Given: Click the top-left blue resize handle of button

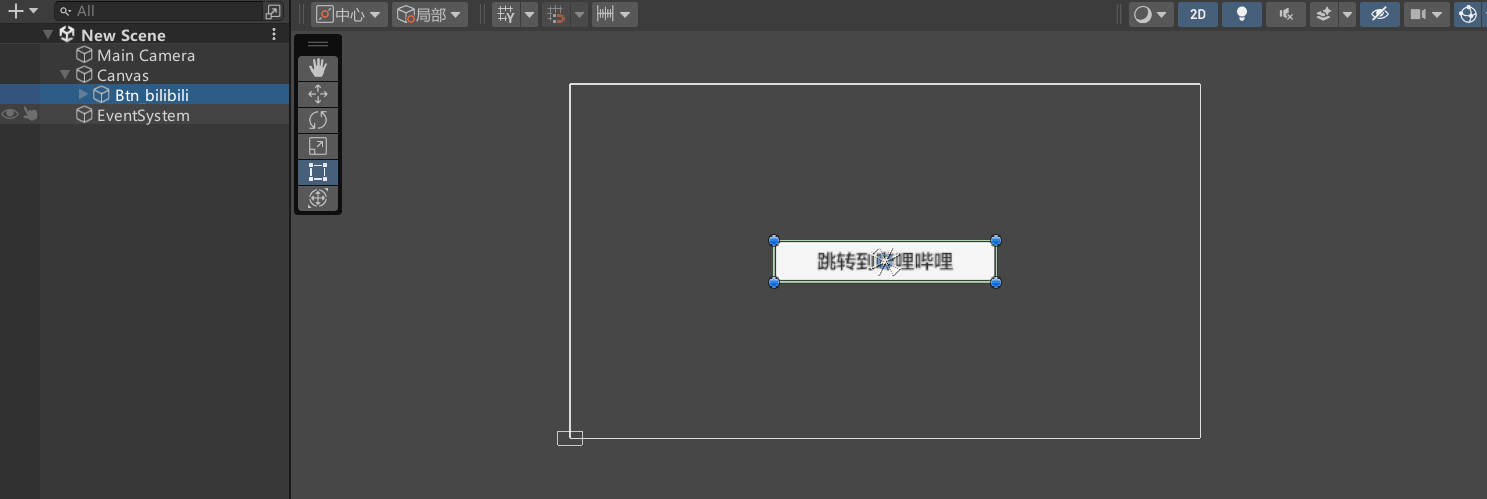Looking at the screenshot, I should coord(774,241).
